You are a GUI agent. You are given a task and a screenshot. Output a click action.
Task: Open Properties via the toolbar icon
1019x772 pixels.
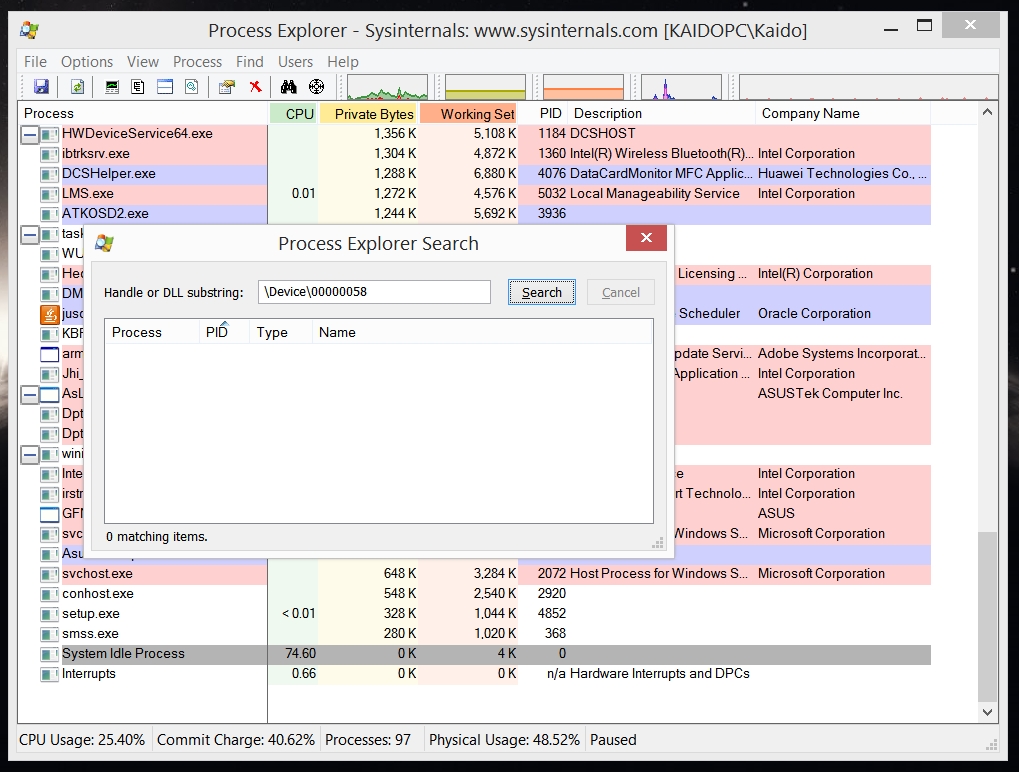pos(227,86)
